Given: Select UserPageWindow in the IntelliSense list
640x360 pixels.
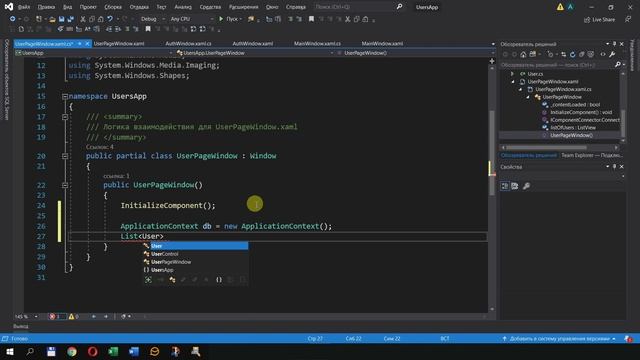Looking at the screenshot, I should pos(196,262).
